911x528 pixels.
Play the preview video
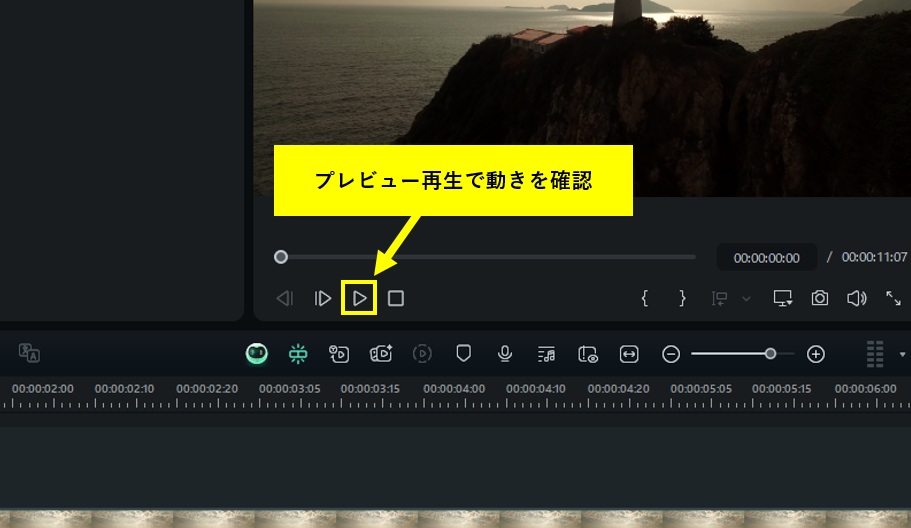(360, 299)
